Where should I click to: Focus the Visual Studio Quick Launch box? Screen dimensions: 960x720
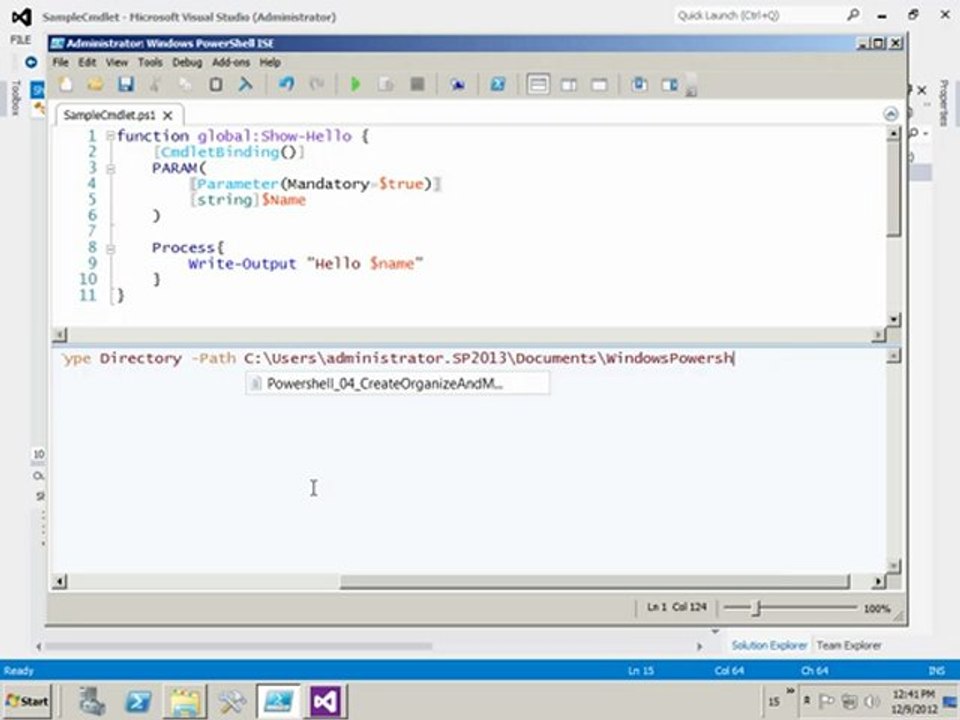[768, 15]
